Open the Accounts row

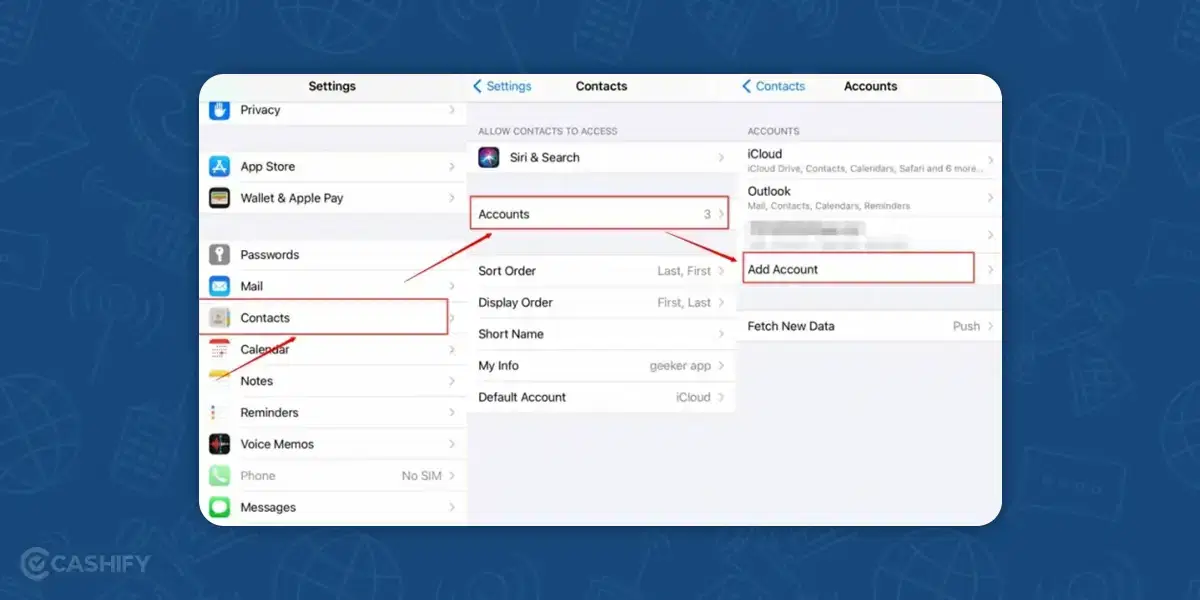(599, 214)
